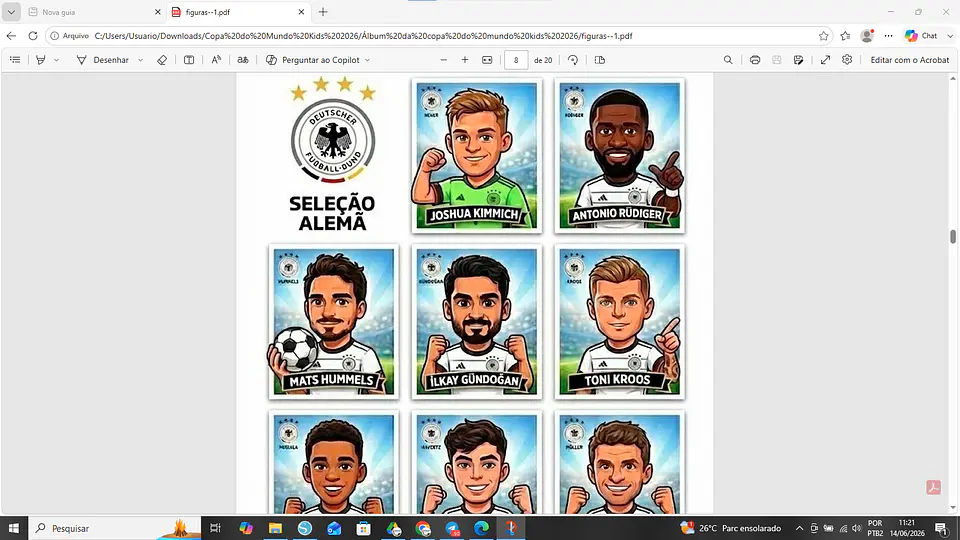Click the Seleção Alemã crest

(x=333, y=141)
